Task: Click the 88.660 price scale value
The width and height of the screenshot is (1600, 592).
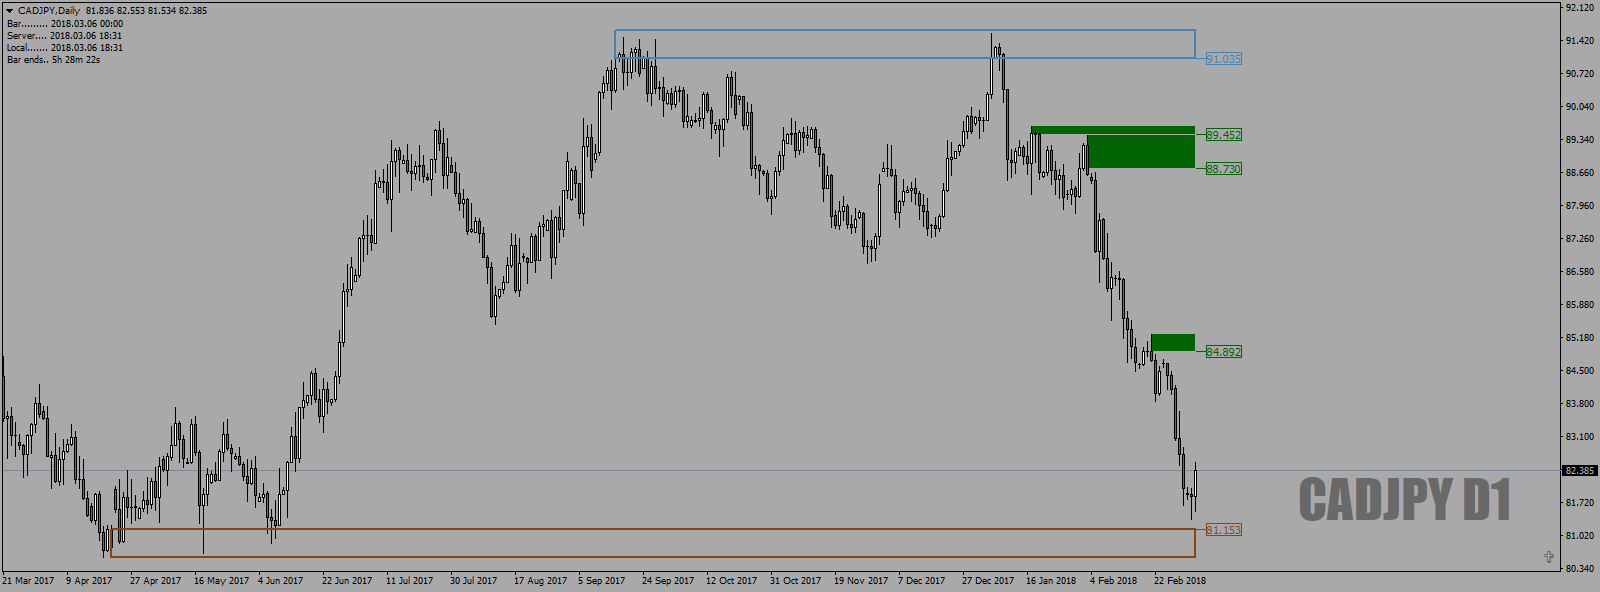Action: click(x=1580, y=173)
